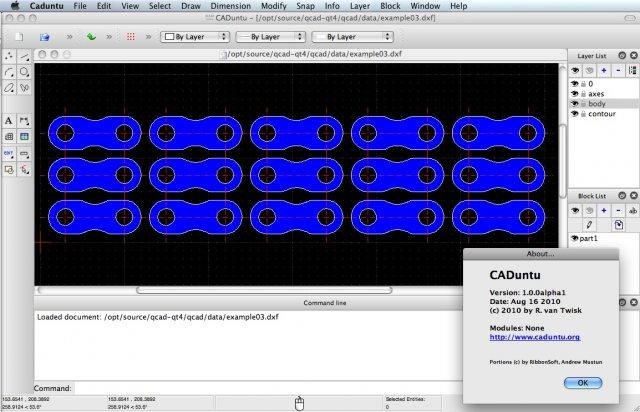Open the Info measuring tools in toolbox
640x412 pixels.
(x=24, y=154)
